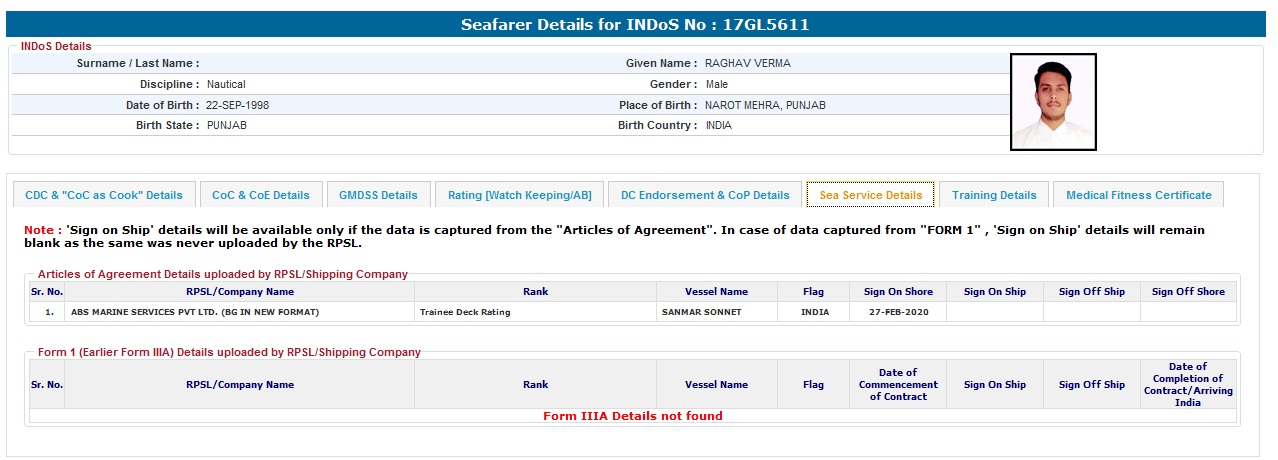Screen dimensions: 1278x460
Task: Switch to Training Details tab
Action: 993,195
